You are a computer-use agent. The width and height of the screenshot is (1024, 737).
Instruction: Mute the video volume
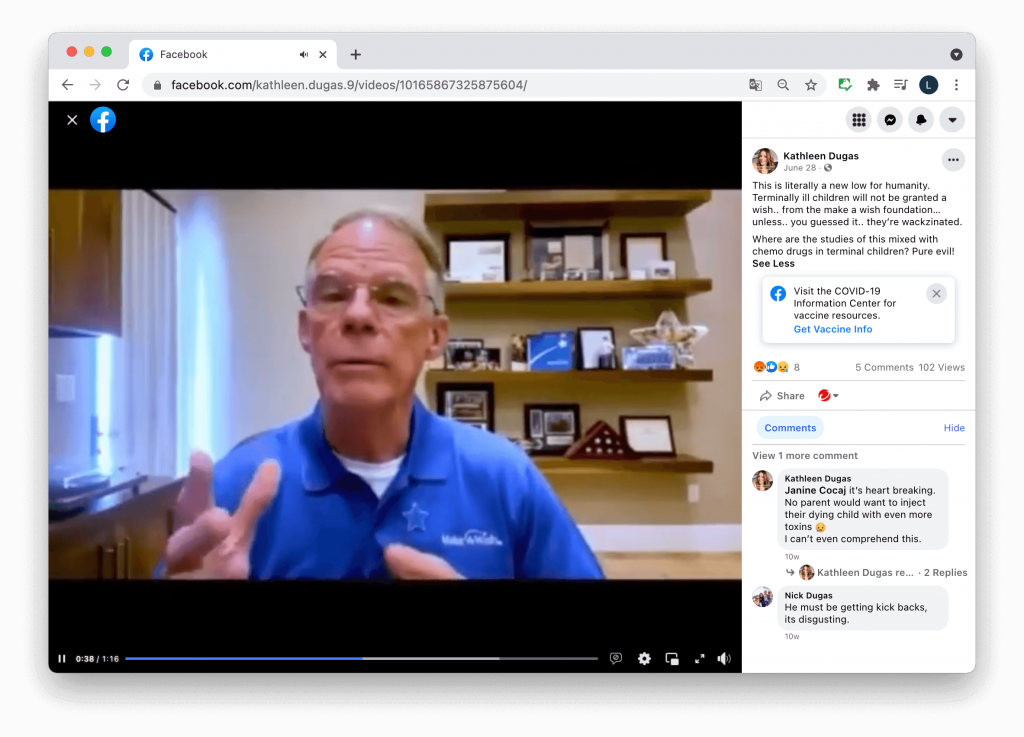click(x=724, y=658)
